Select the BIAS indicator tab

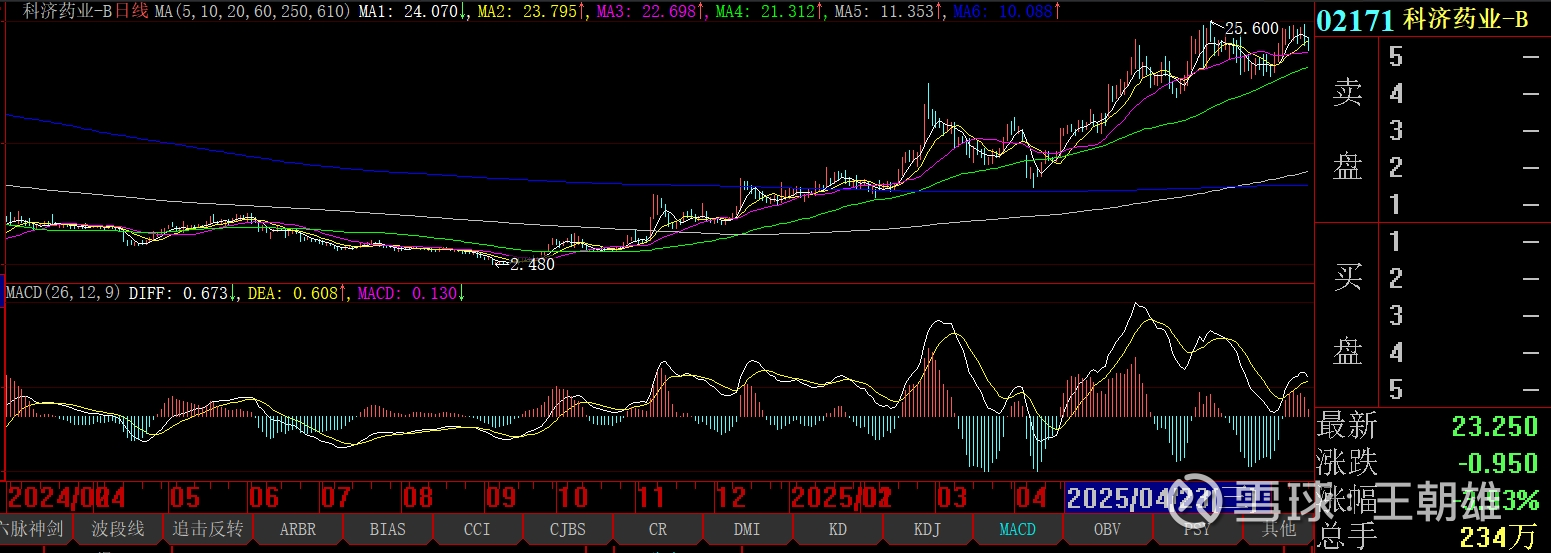(388, 529)
